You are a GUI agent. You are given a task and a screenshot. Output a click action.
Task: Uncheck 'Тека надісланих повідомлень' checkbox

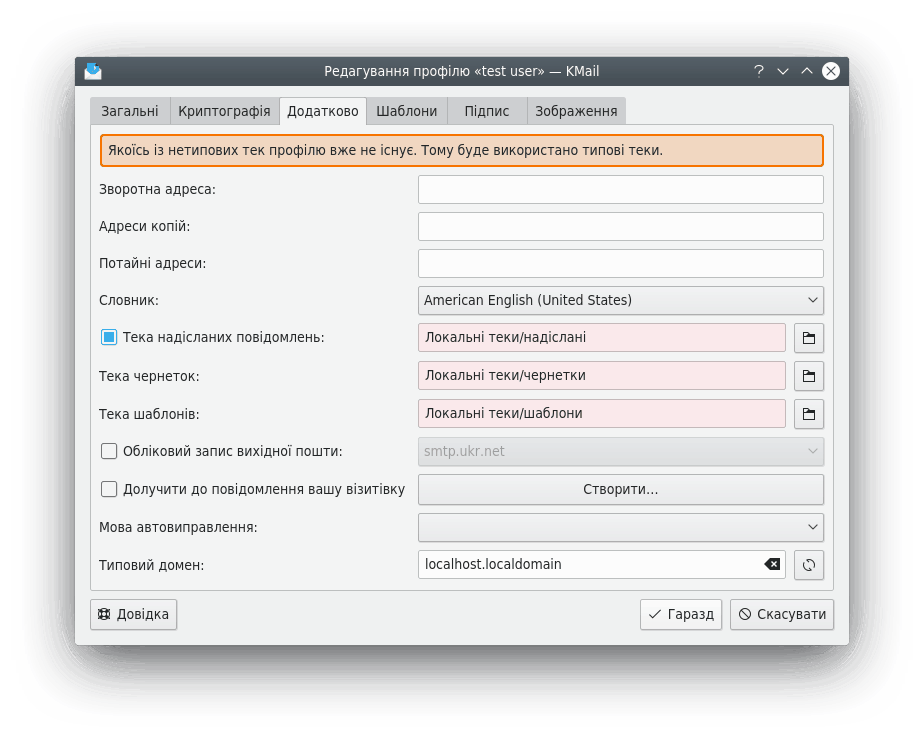tap(109, 338)
